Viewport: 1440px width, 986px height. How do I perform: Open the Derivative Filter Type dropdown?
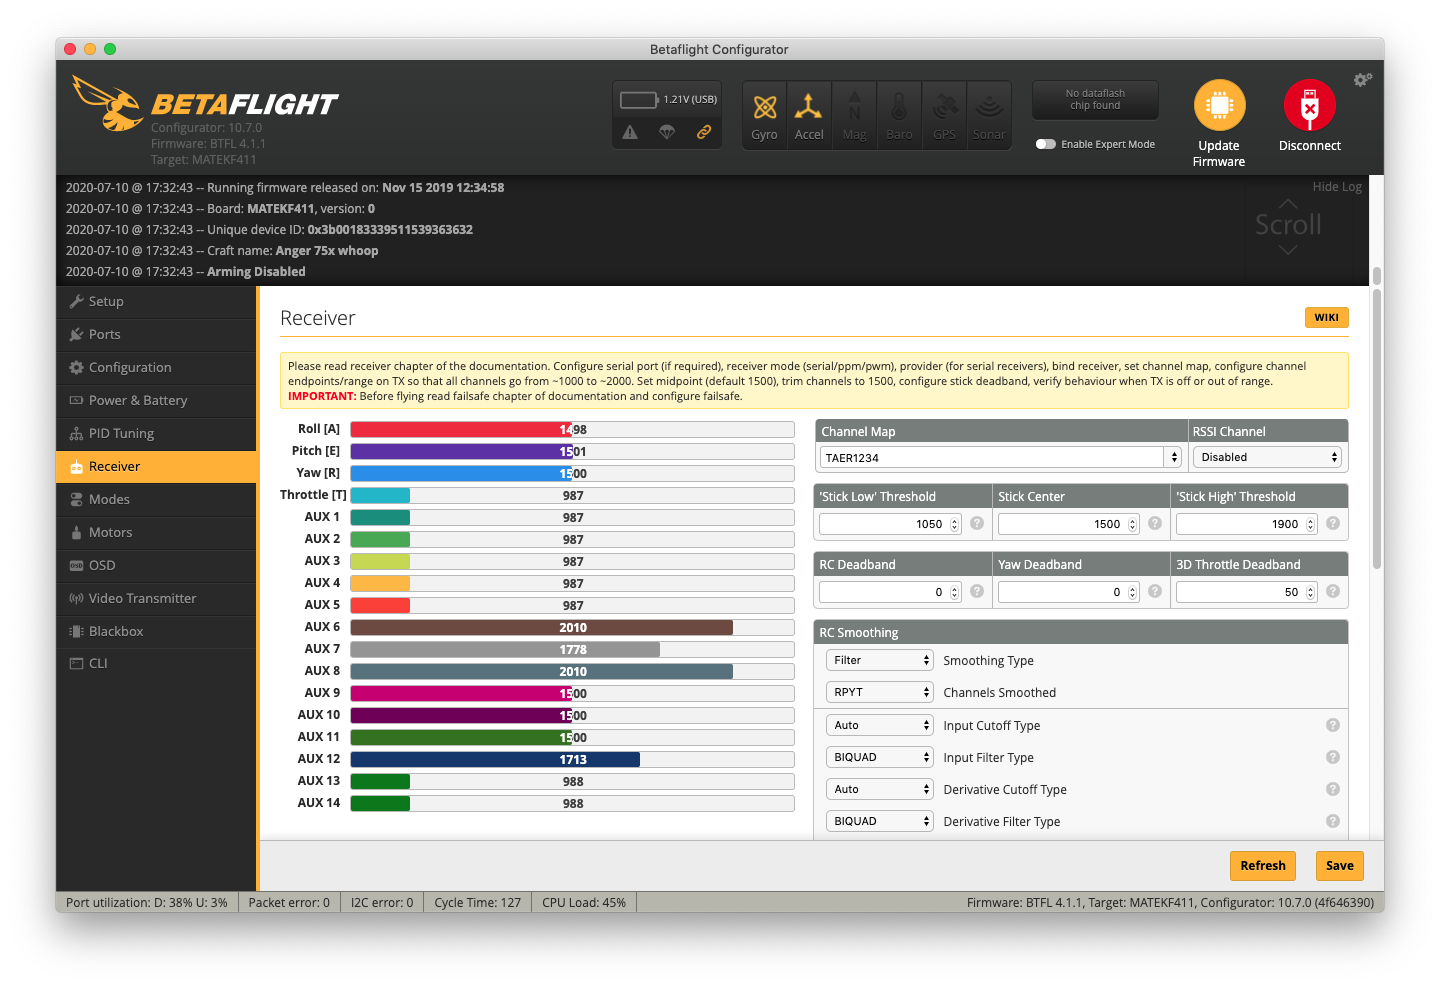[879, 821]
